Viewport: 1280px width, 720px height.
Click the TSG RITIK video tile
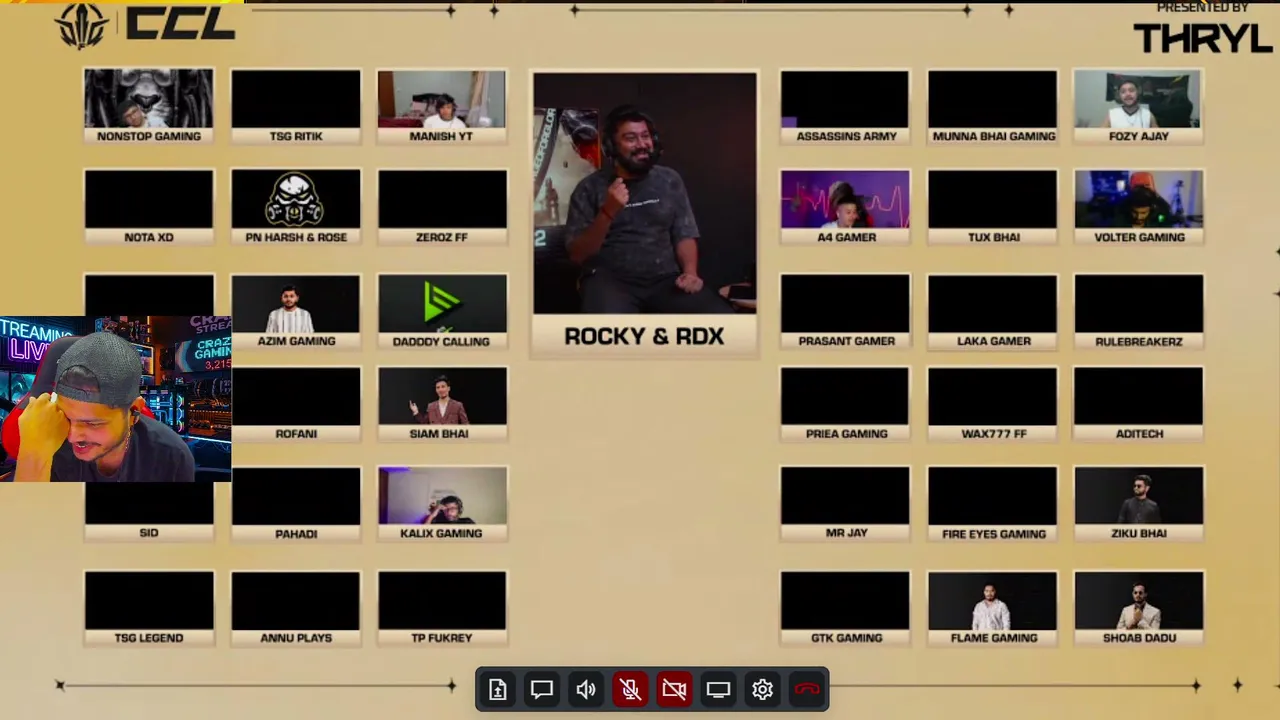[x=296, y=106]
